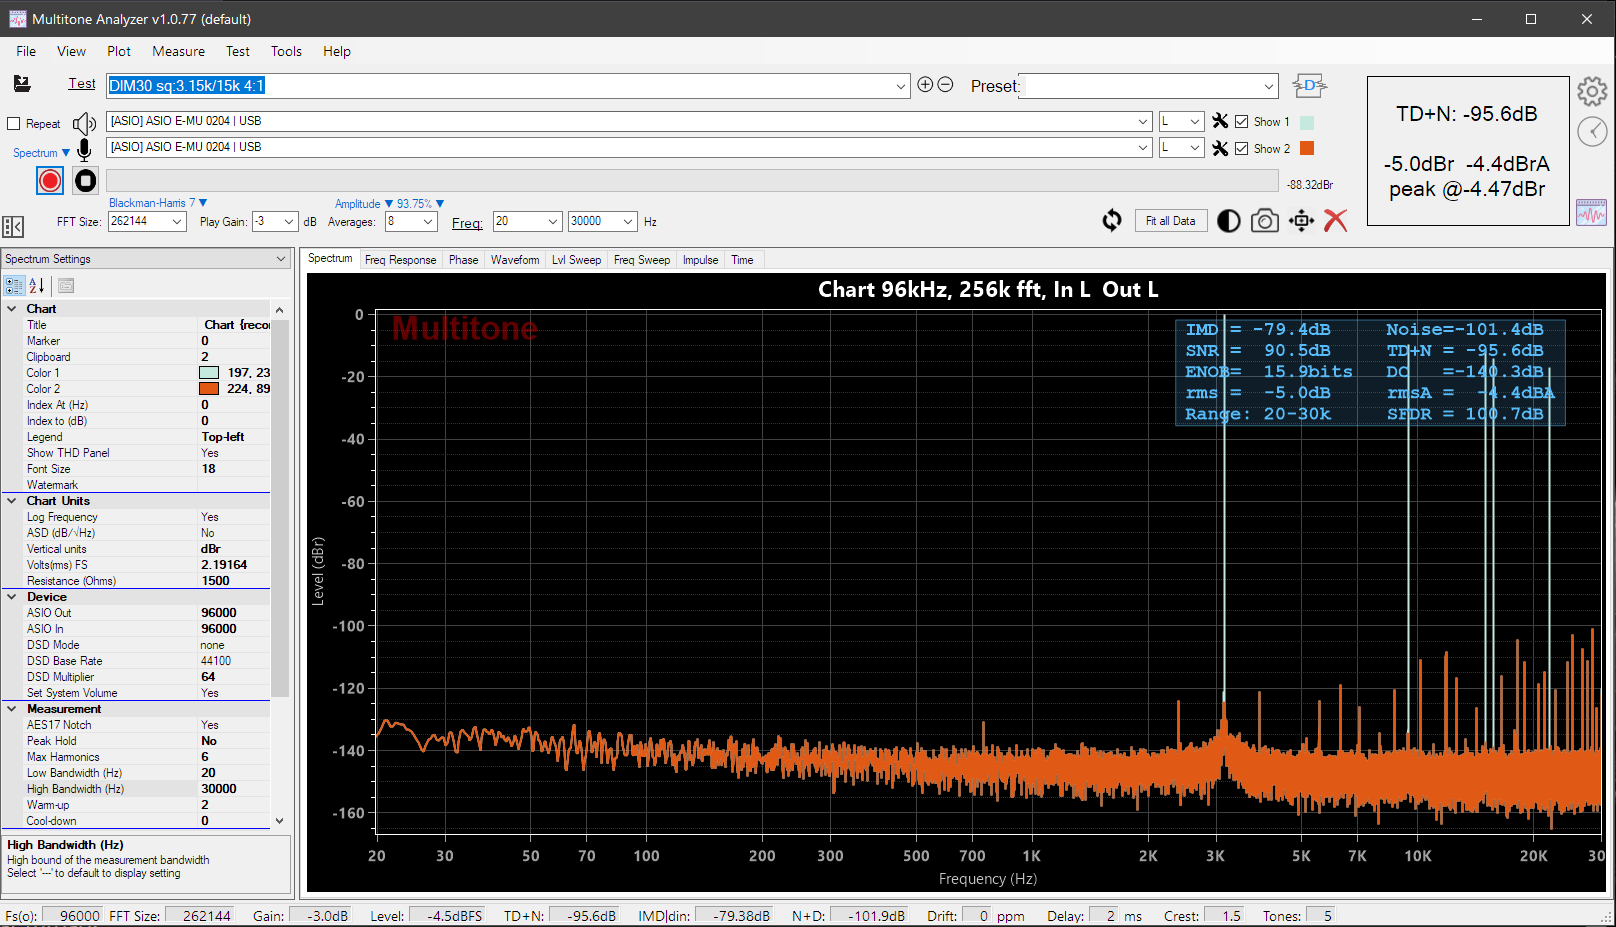Switch to the Phase tab

point(463,260)
